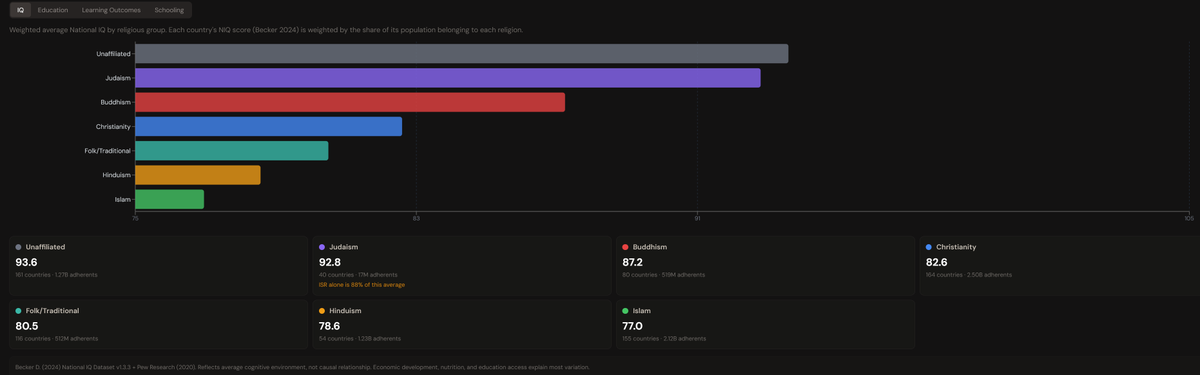Click the Folk/Traditional card title

(52, 311)
